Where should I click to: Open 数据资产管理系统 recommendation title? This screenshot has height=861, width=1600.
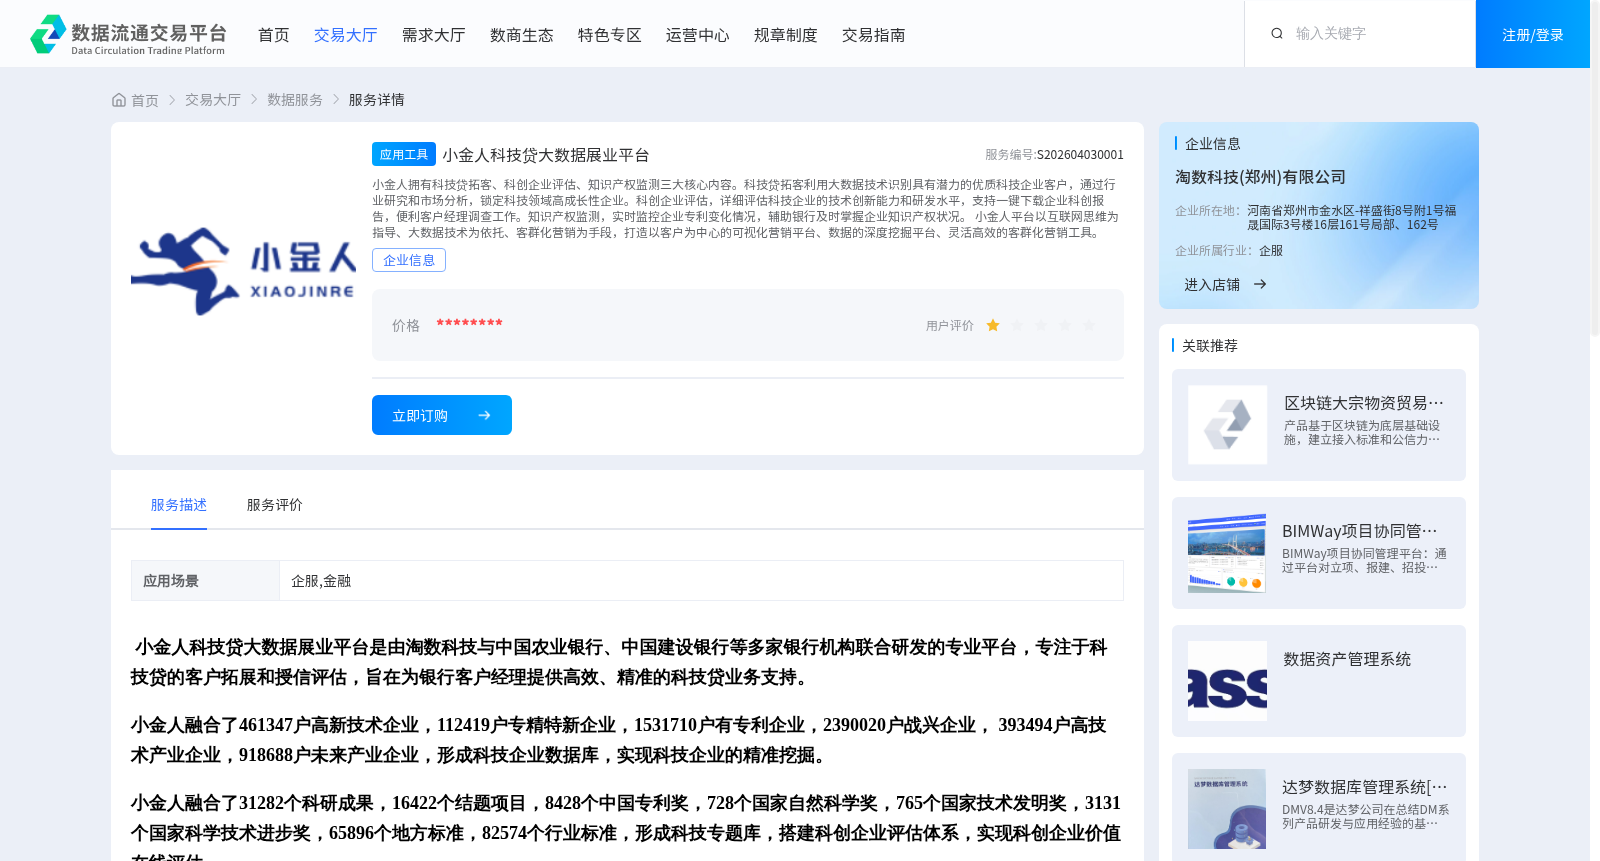click(x=1347, y=659)
